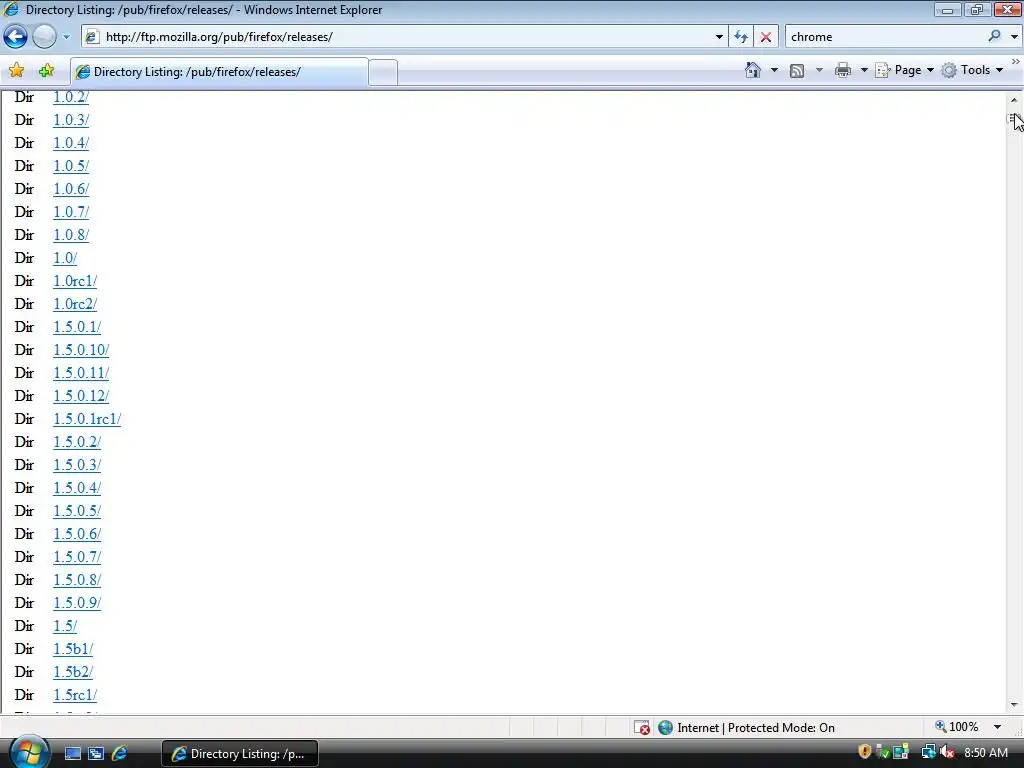Launch Internet Explorer from quick launch
The width and height of the screenshot is (1024, 768).
tap(120, 754)
